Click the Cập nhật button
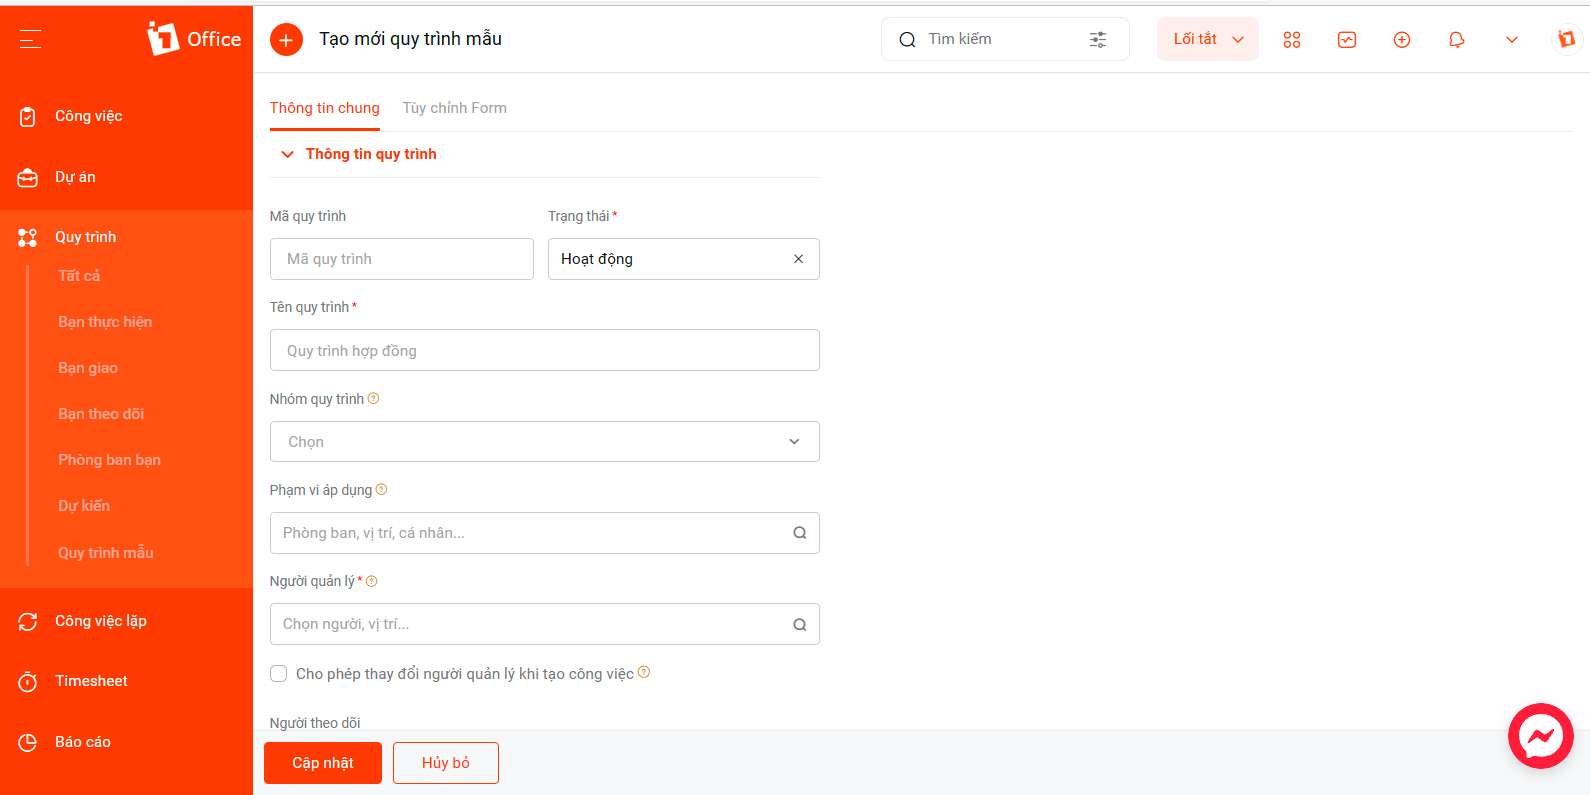Screen dimensions: 1590x795 [x=323, y=763]
